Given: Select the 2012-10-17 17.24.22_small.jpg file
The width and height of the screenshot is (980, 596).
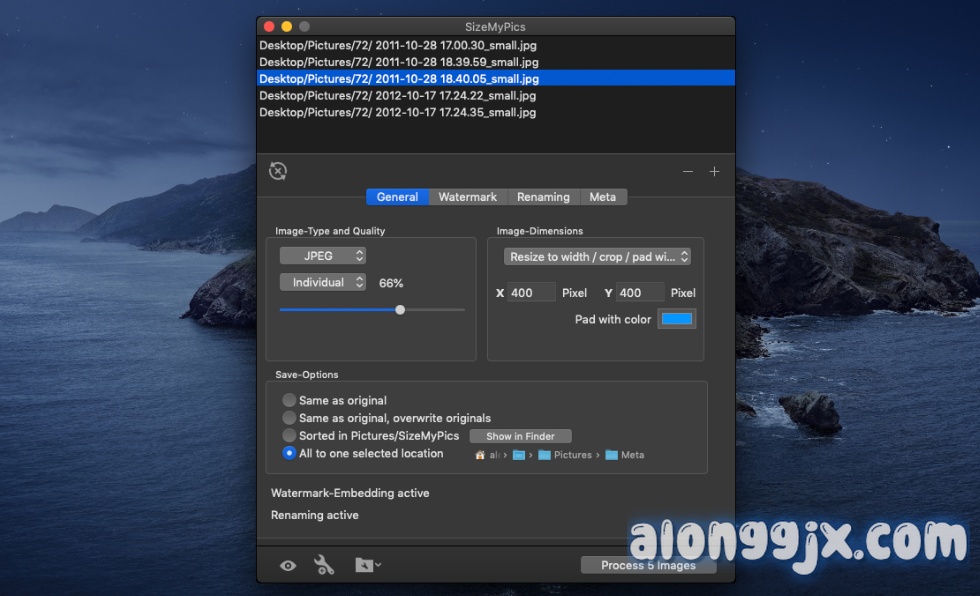Looking at the screenshot, I should click(x=400, y=95).
